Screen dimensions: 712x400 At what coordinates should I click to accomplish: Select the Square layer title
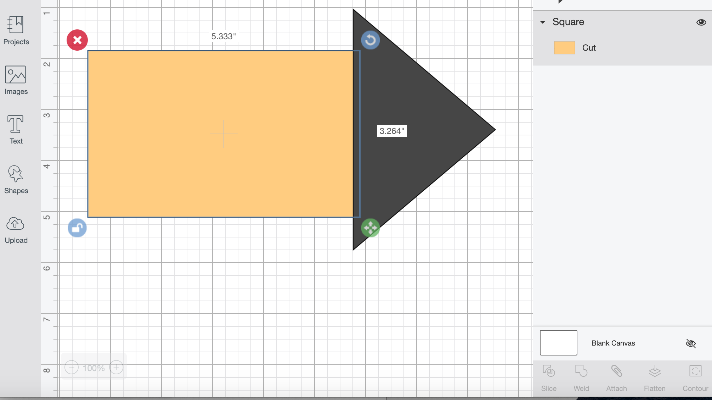(x=568, y=22)
